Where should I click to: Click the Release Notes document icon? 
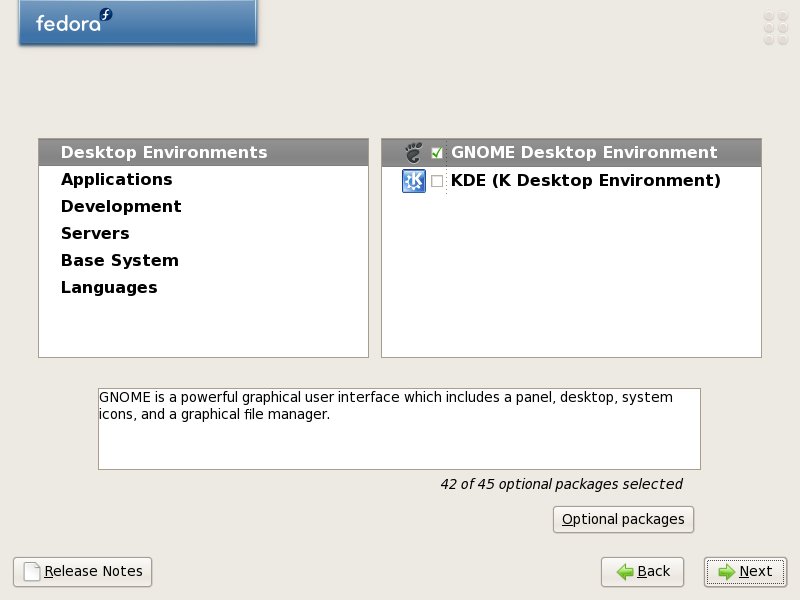coord(32,571)
